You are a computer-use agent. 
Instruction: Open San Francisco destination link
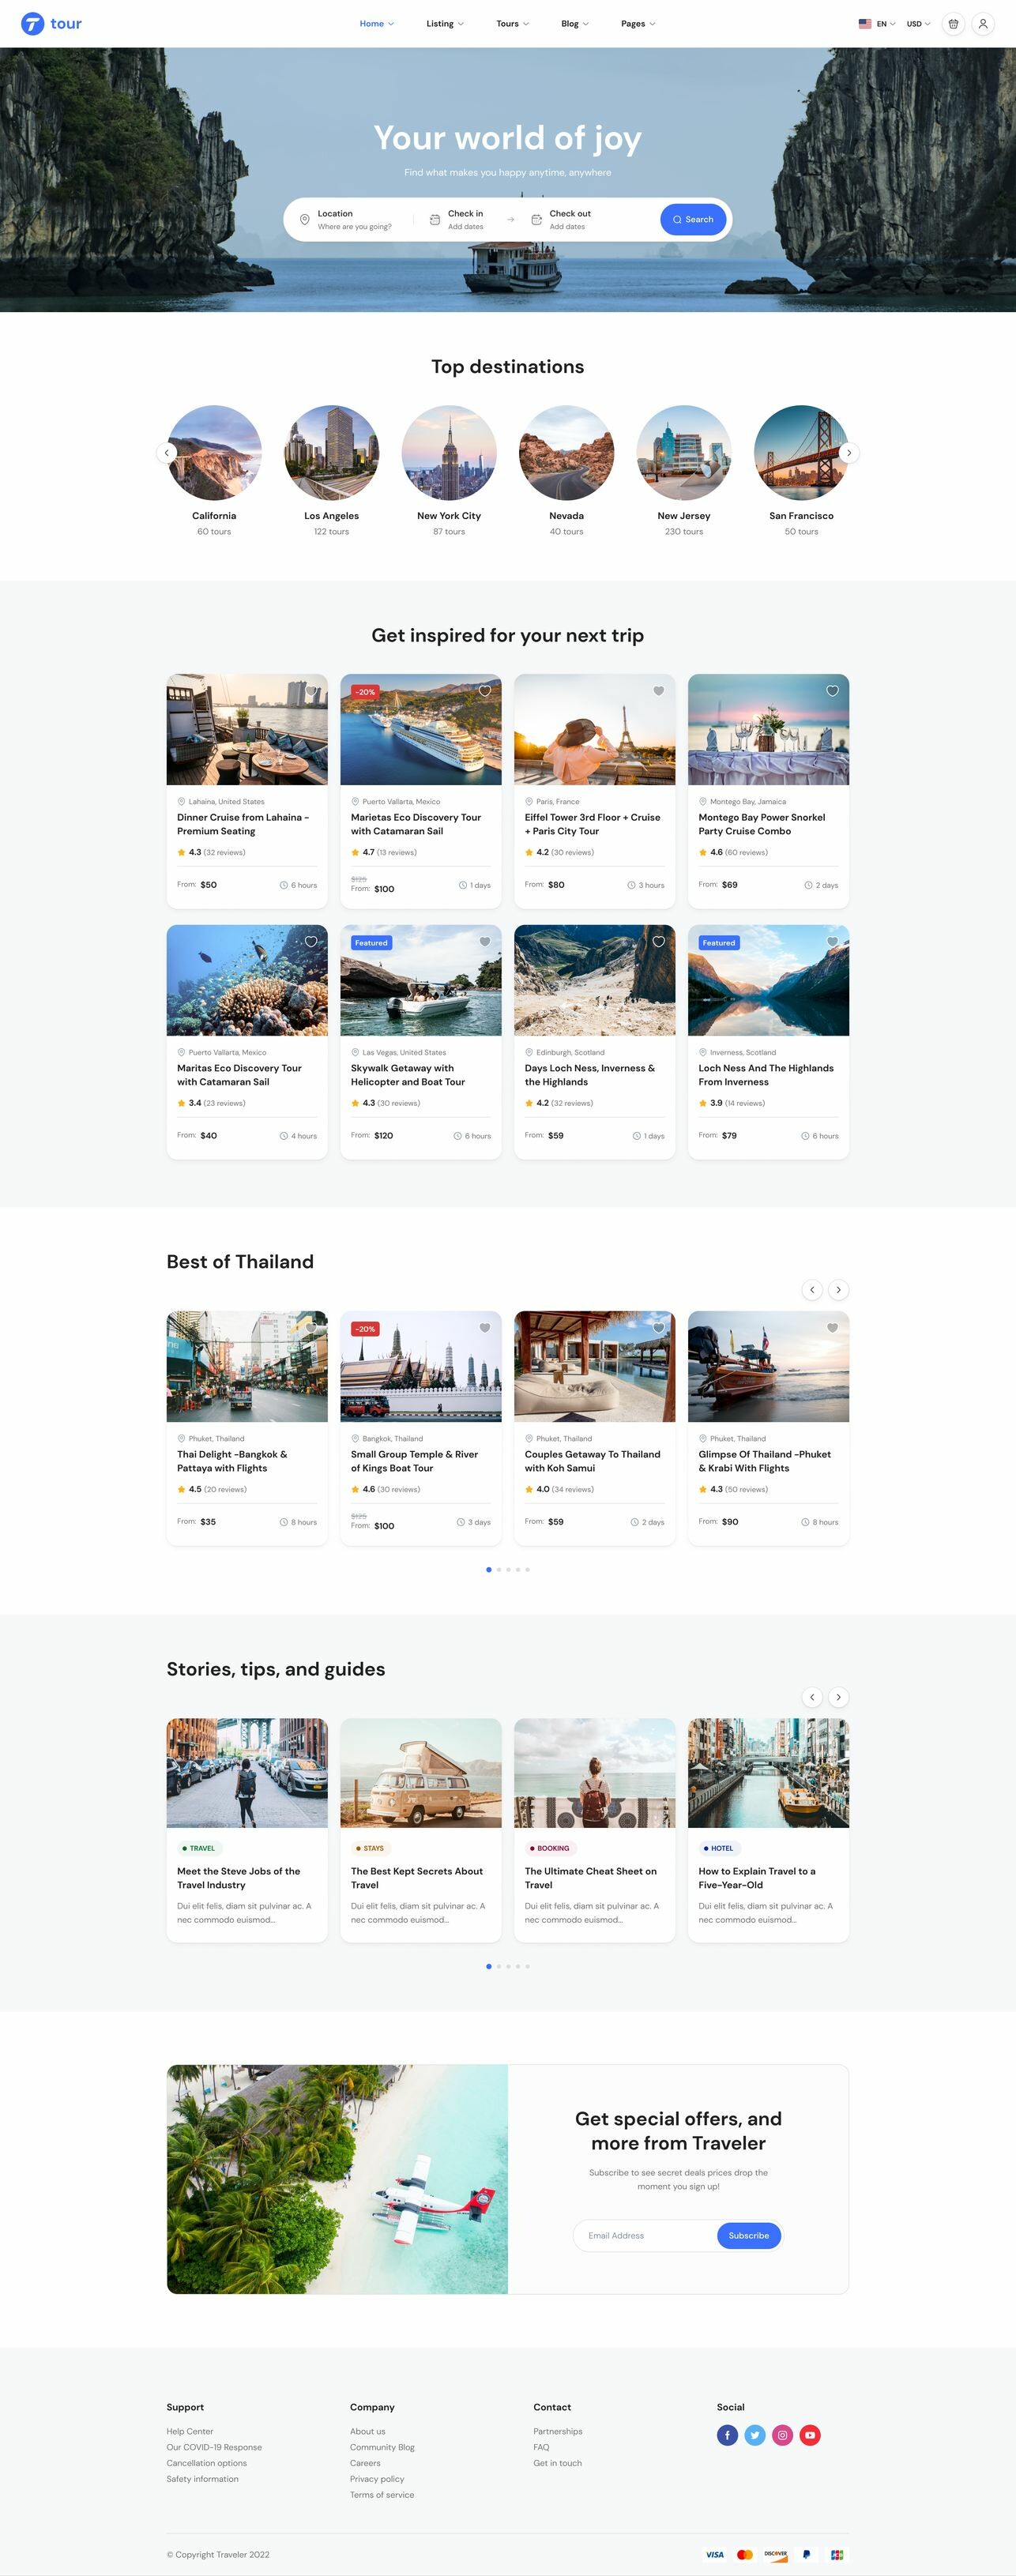(x=801, y=516)
